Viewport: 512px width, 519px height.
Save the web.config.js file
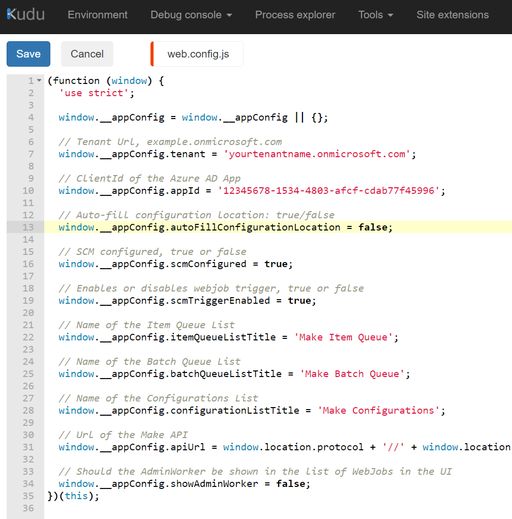tap(28, 54)
